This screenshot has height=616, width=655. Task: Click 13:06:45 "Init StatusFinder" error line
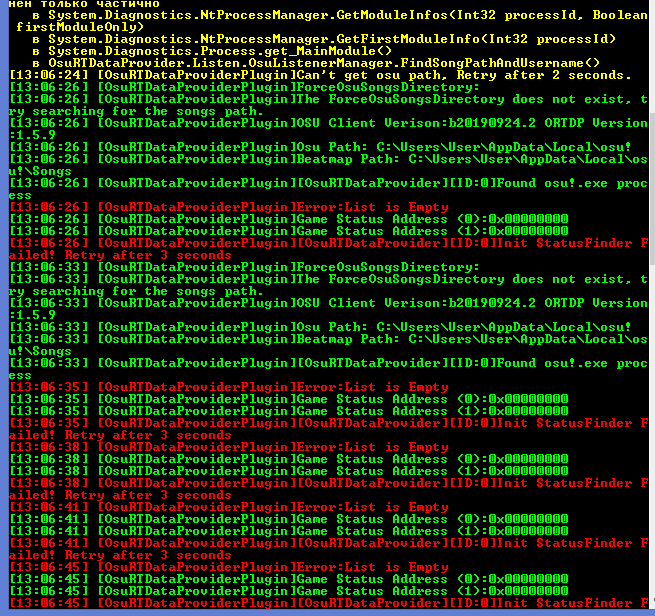[328, 603]
